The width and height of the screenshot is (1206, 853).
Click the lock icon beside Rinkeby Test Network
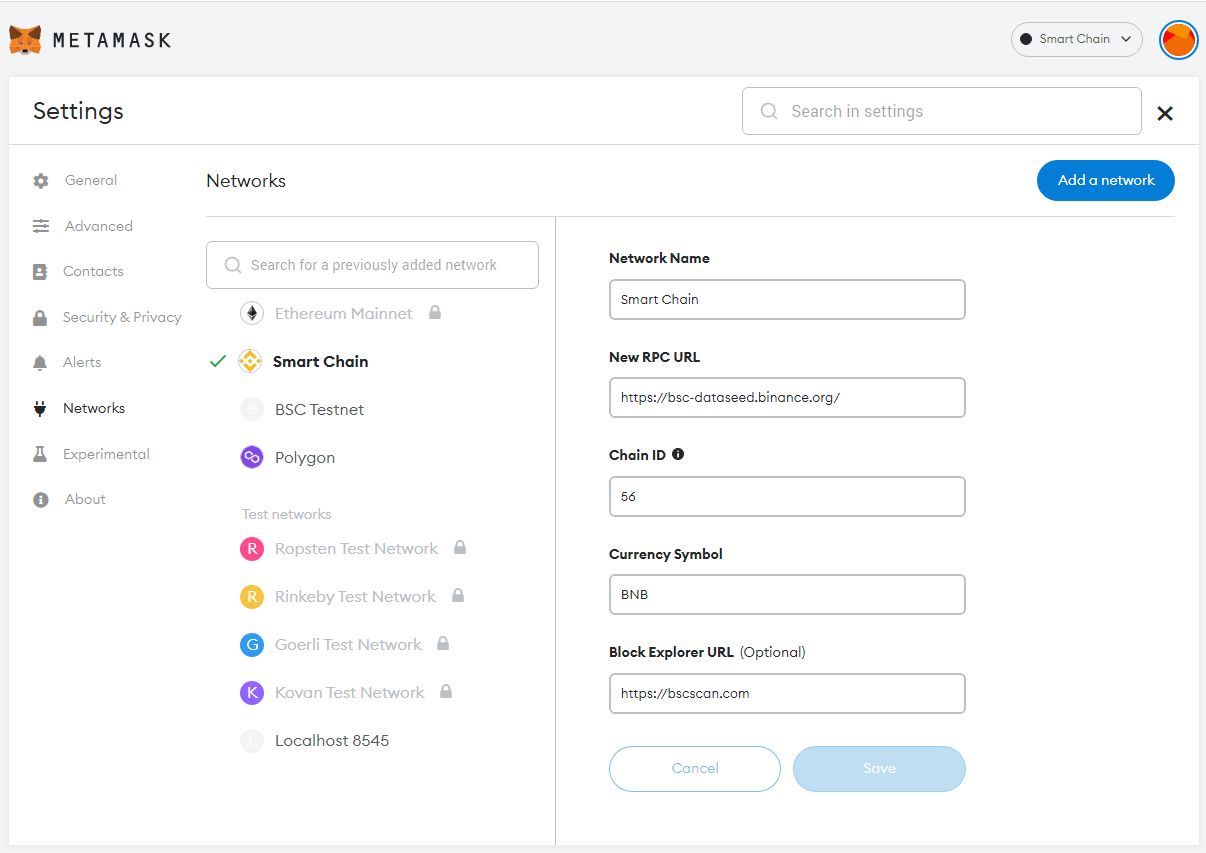pyautogui.click(x=458, y=595)
